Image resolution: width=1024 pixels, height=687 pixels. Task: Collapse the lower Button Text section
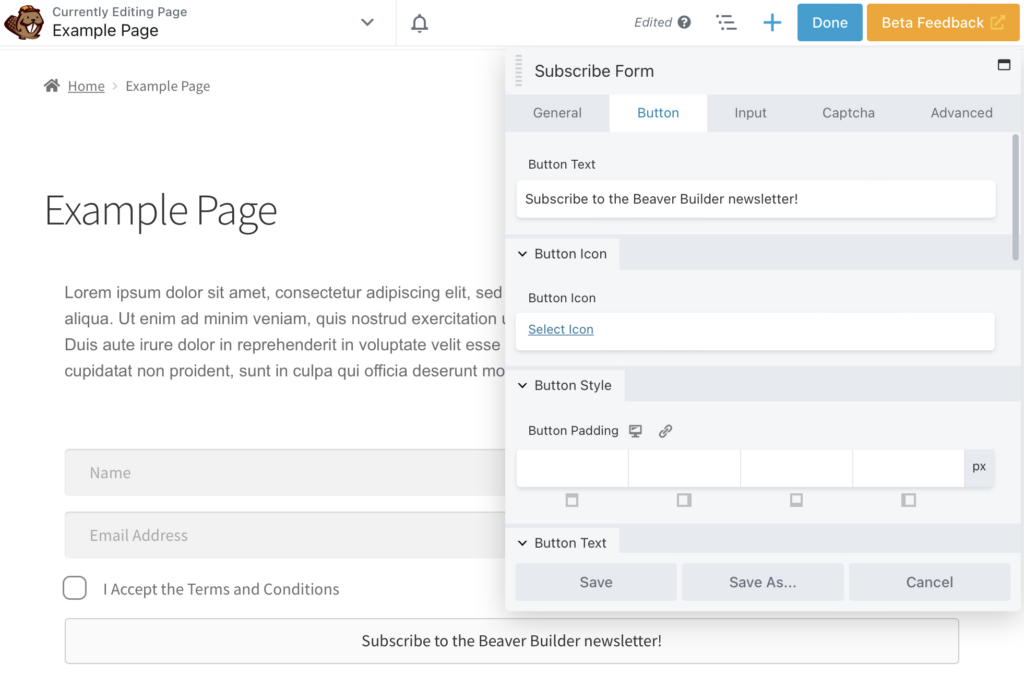(563, 543)
